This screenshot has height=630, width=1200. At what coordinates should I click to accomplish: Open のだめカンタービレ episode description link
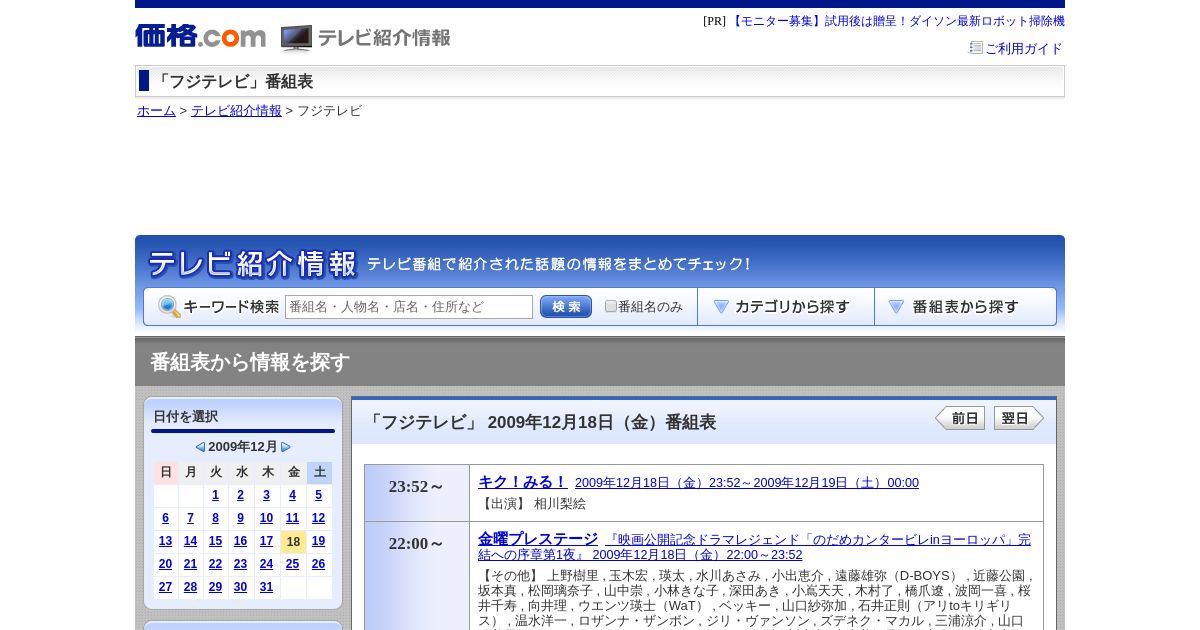(754, 547)
